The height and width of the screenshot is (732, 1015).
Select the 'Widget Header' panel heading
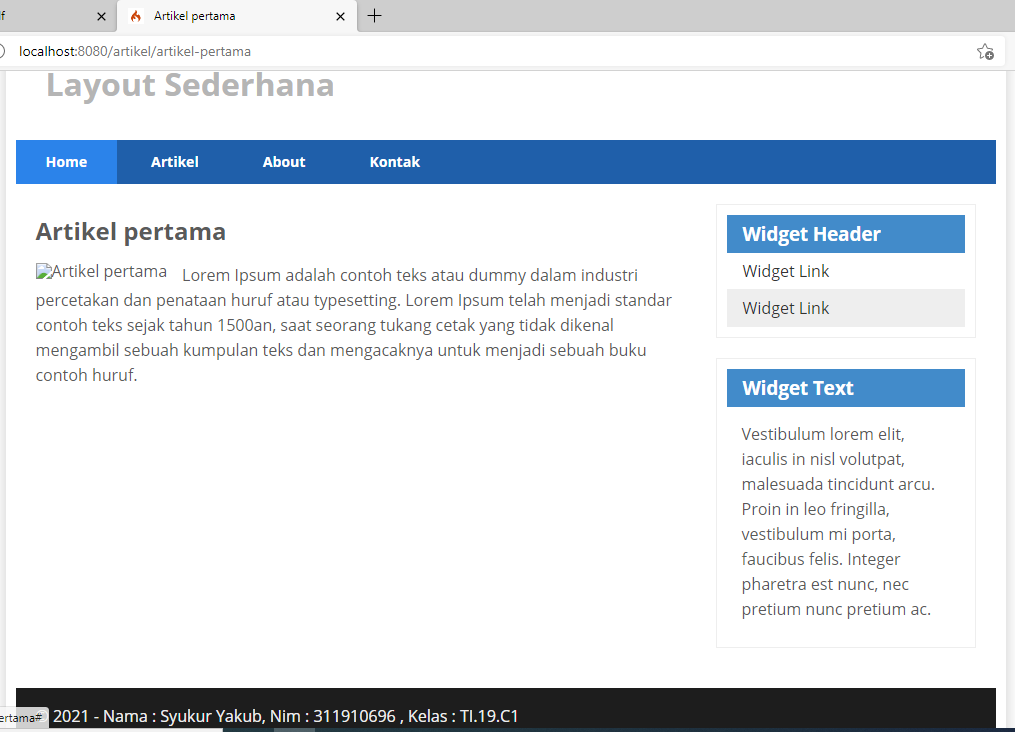811,233
